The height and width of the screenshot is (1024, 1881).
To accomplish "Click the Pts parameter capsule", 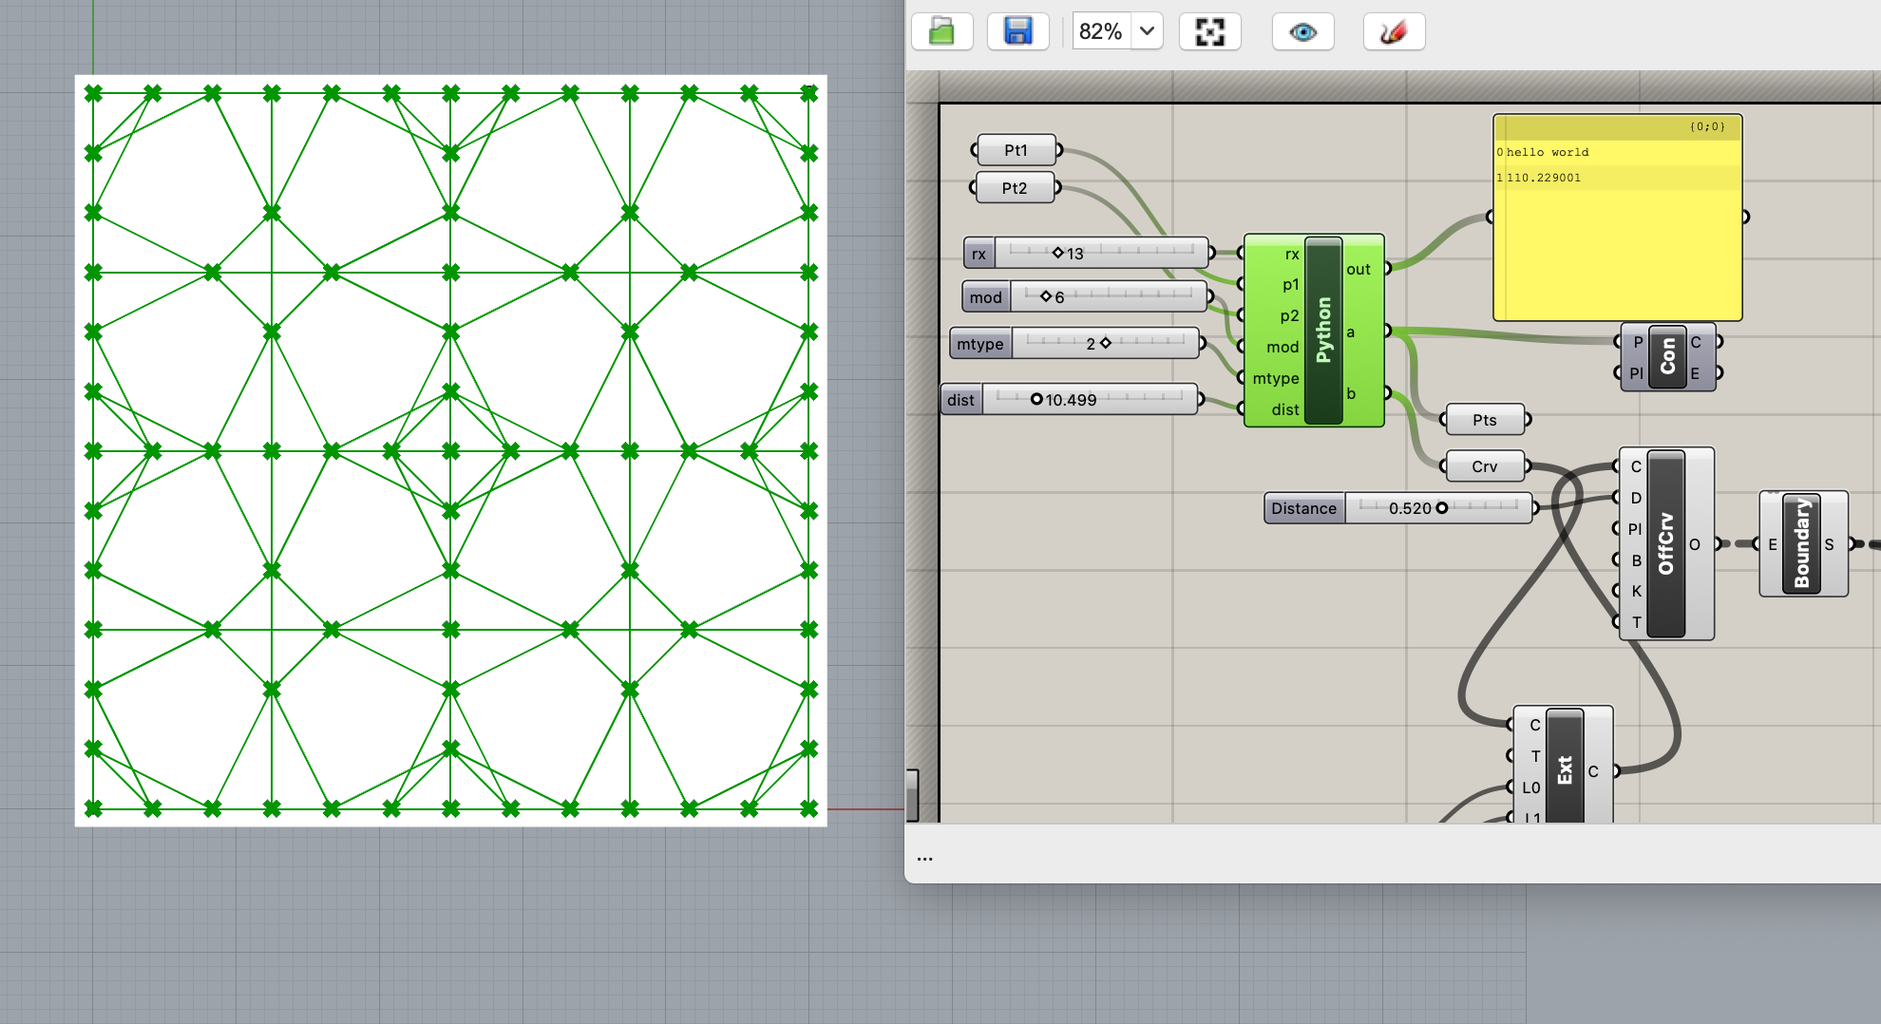I will point(1484,419).
